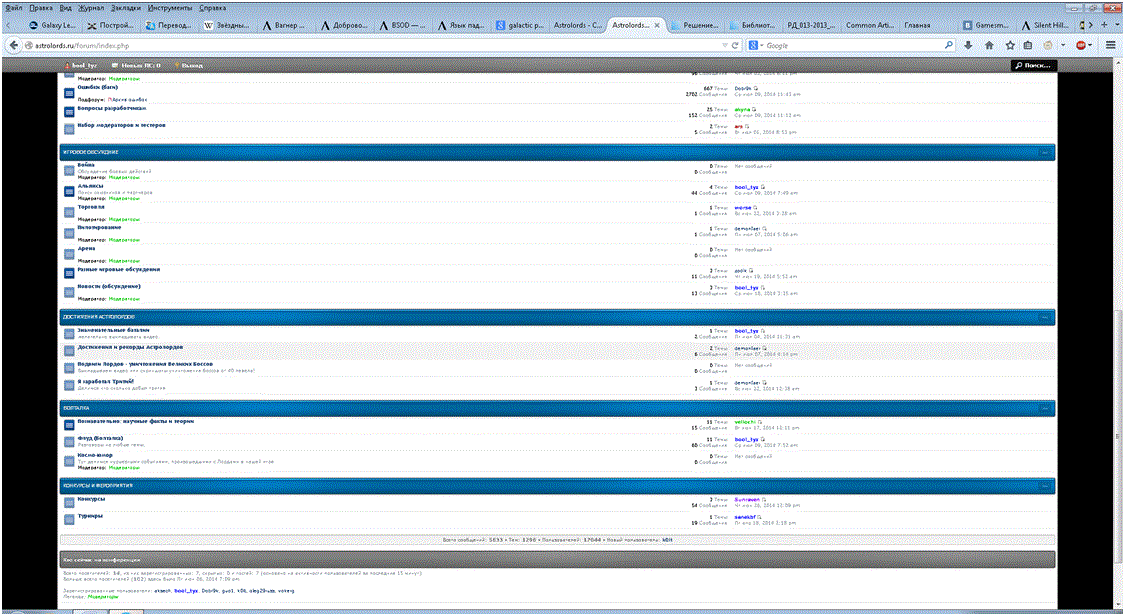Reload the page using the refresh icon
This screenshot has height=616, width=1125.
coord(735,45)
